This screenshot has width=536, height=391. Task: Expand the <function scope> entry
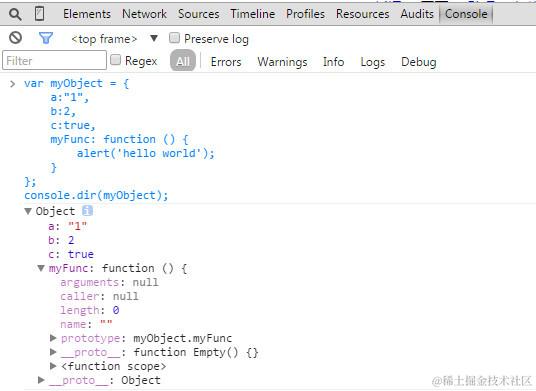53,366
